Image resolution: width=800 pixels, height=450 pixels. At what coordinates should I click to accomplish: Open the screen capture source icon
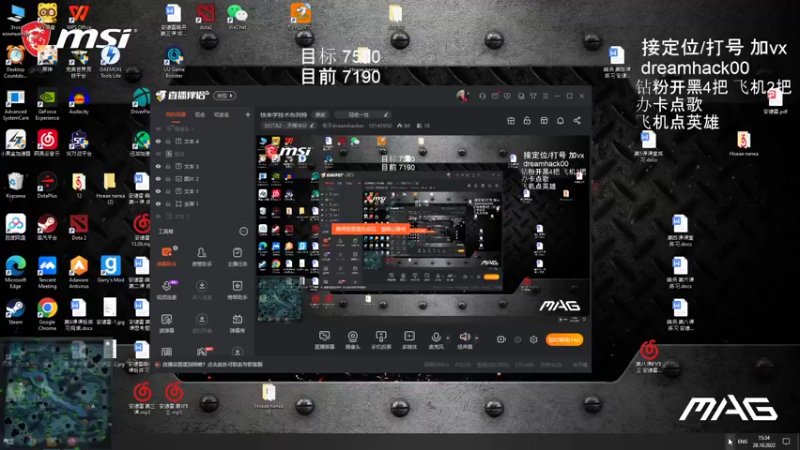[324, 339]
